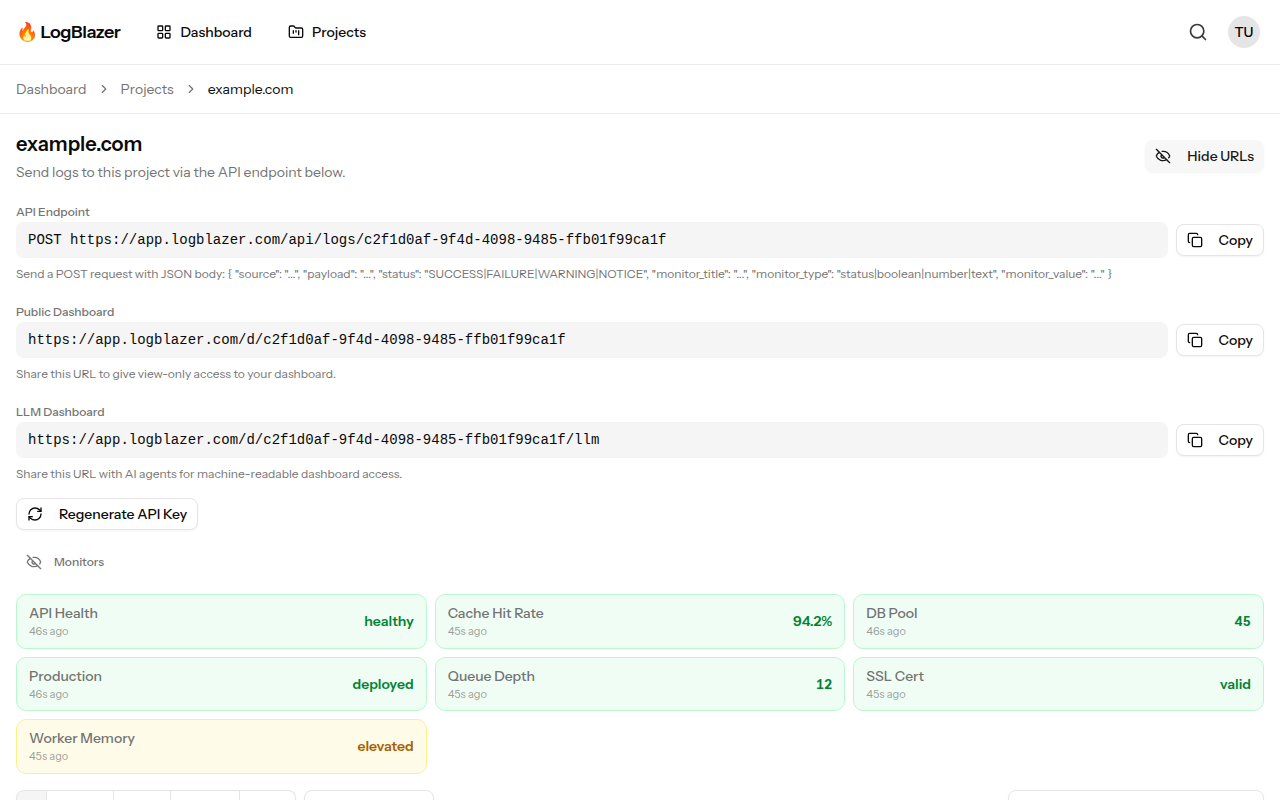Open the API Health monitor card
Image resolution: width=1280 pixels, height=800 pixels.
pos(221,622)
